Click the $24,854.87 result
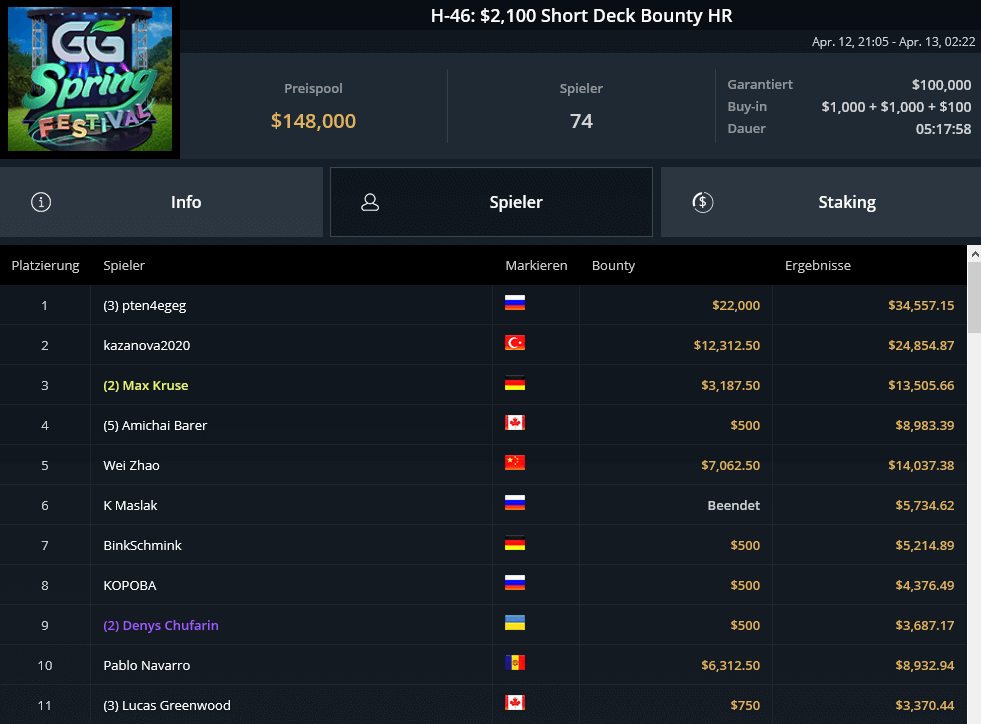 (x=921, y=345)
